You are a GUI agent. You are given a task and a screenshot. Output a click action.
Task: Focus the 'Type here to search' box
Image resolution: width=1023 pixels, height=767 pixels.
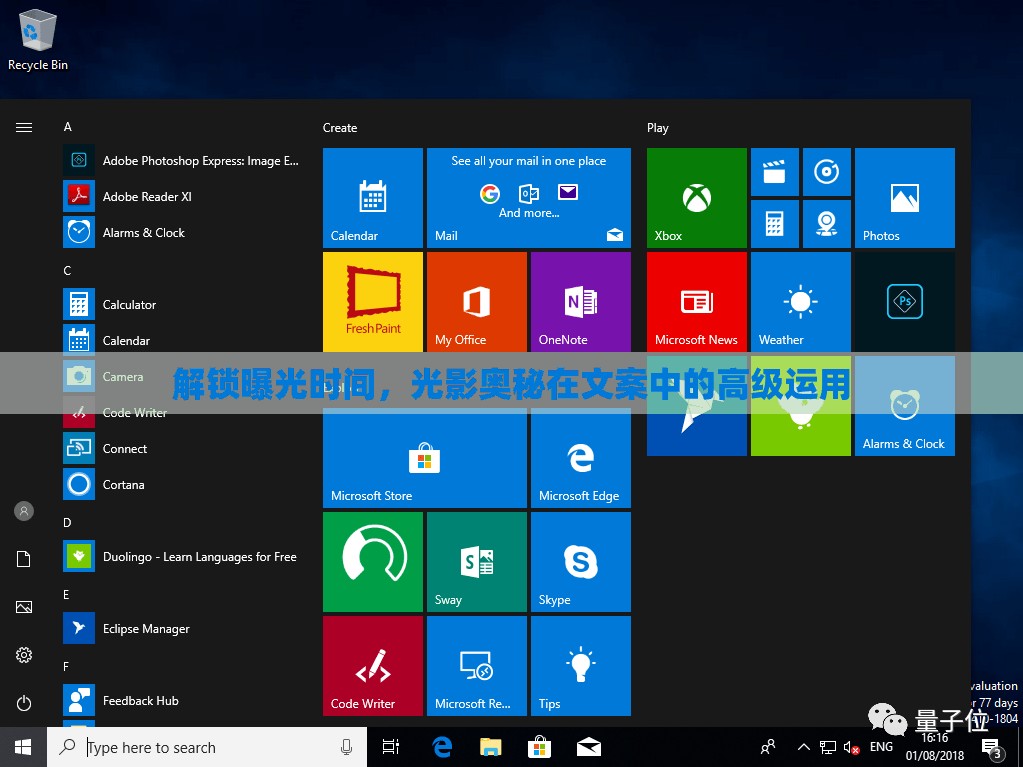coord(207,747)
